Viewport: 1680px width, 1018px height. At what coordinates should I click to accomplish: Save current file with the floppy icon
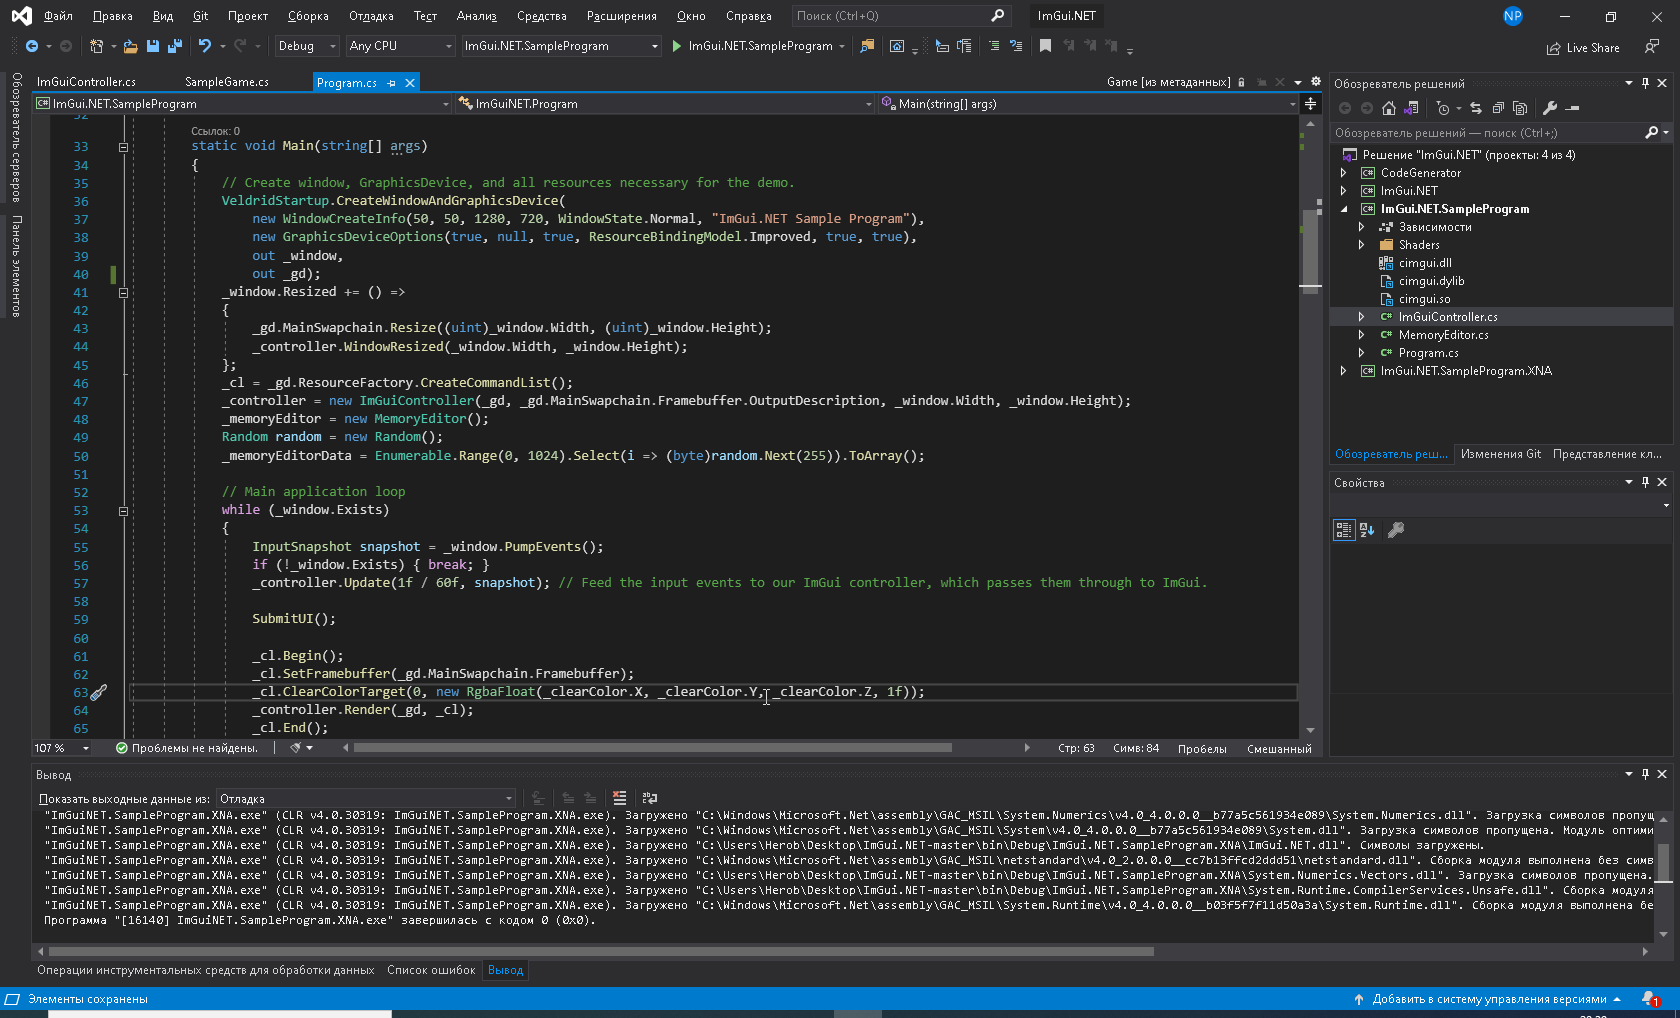tap(153, 46)
